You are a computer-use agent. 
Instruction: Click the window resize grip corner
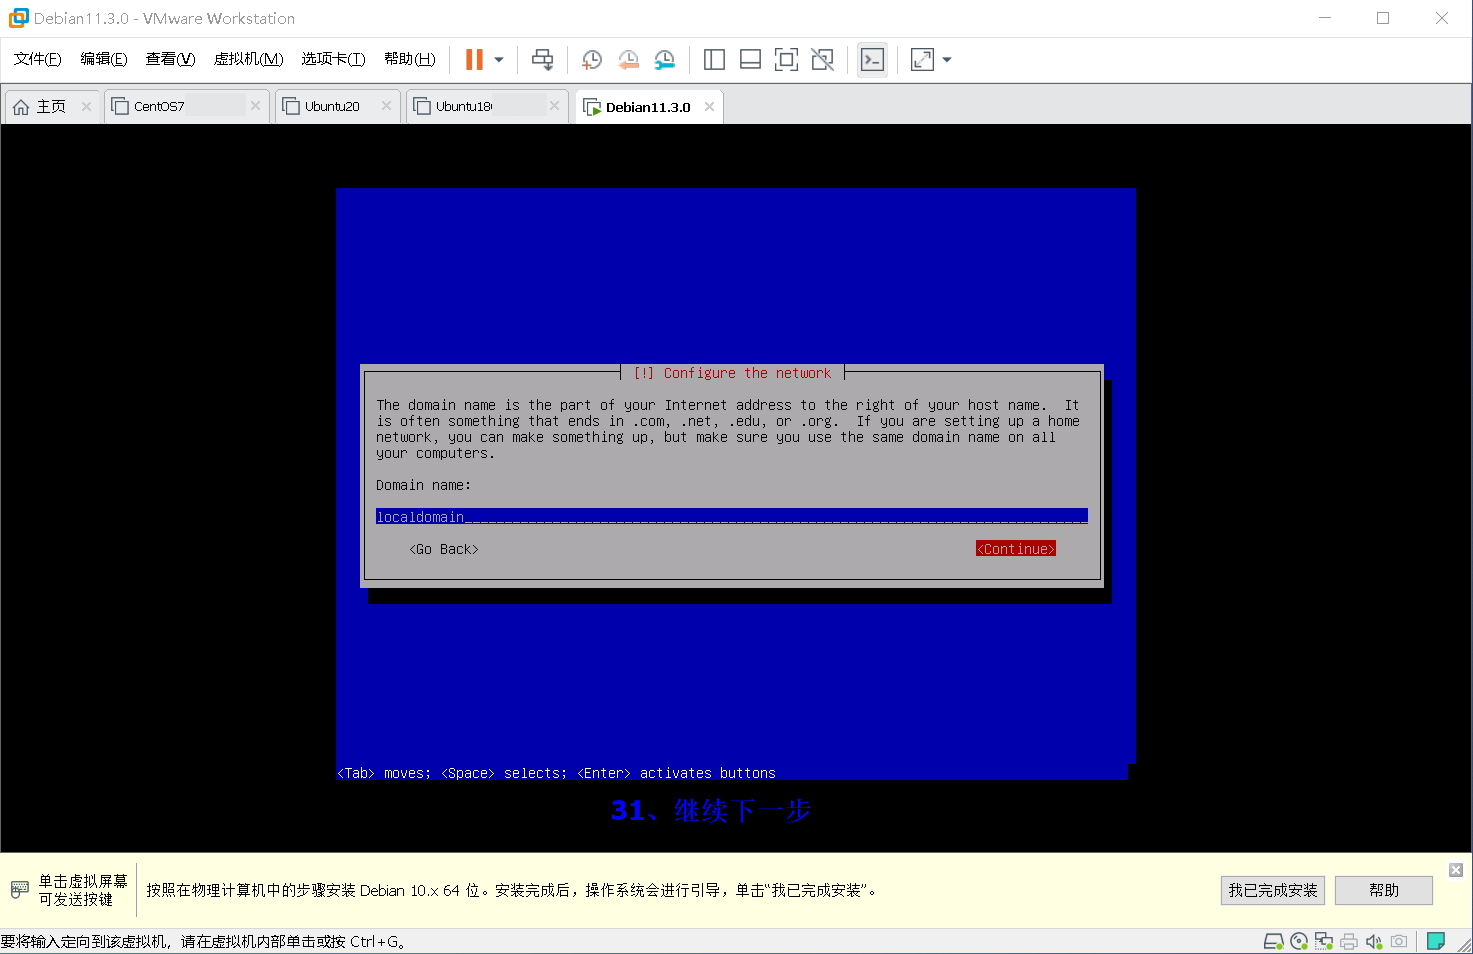(1465, 946)
